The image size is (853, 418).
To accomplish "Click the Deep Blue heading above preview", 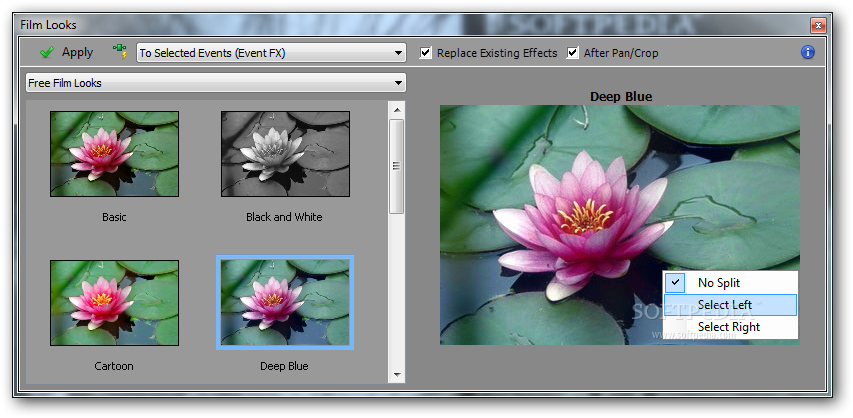I will coord(621,97).
